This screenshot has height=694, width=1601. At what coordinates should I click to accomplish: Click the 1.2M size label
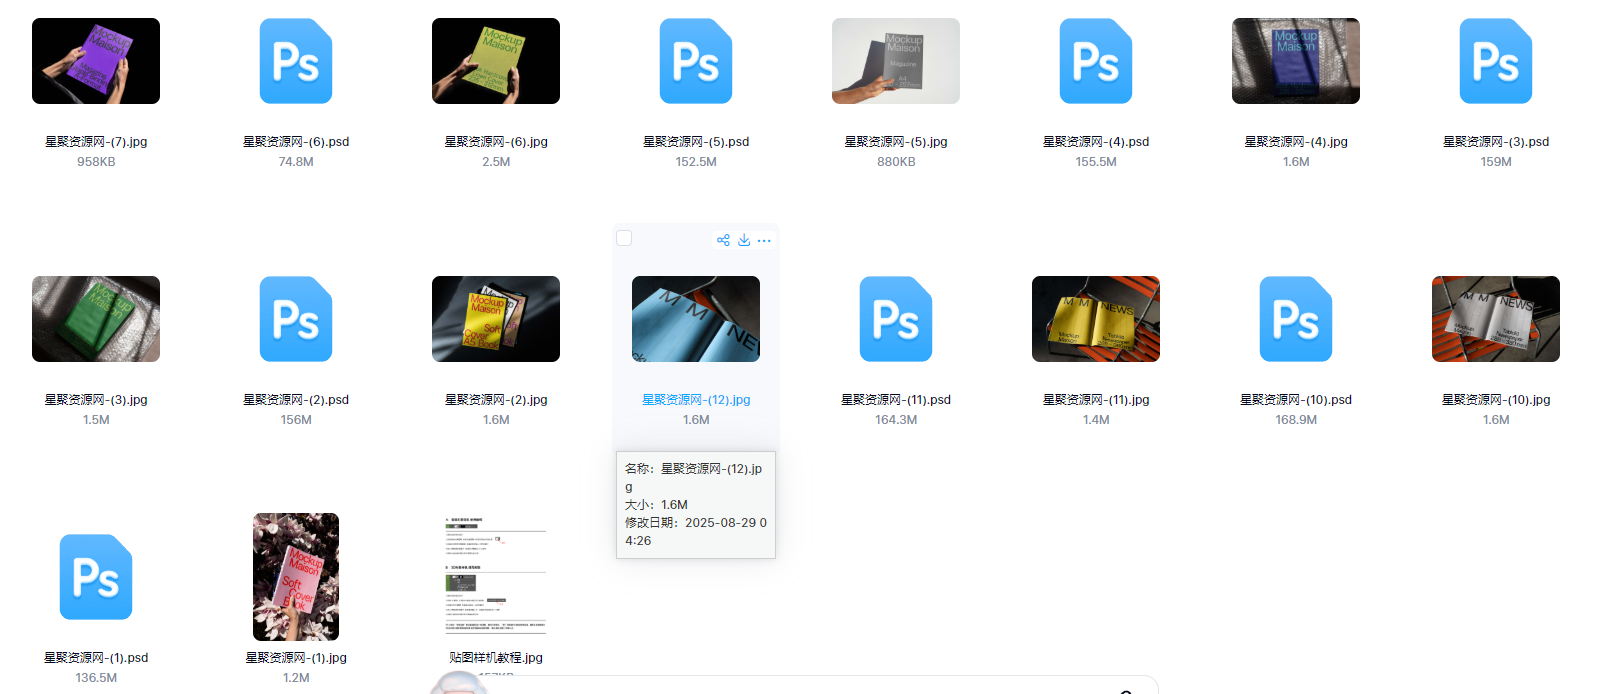click(x=296, y=678)
